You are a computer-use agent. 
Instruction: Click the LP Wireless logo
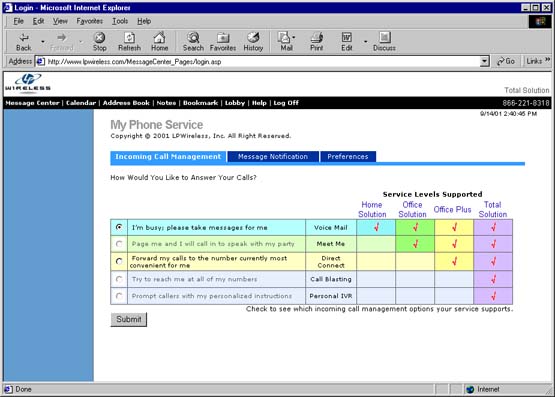click(28, 83)
